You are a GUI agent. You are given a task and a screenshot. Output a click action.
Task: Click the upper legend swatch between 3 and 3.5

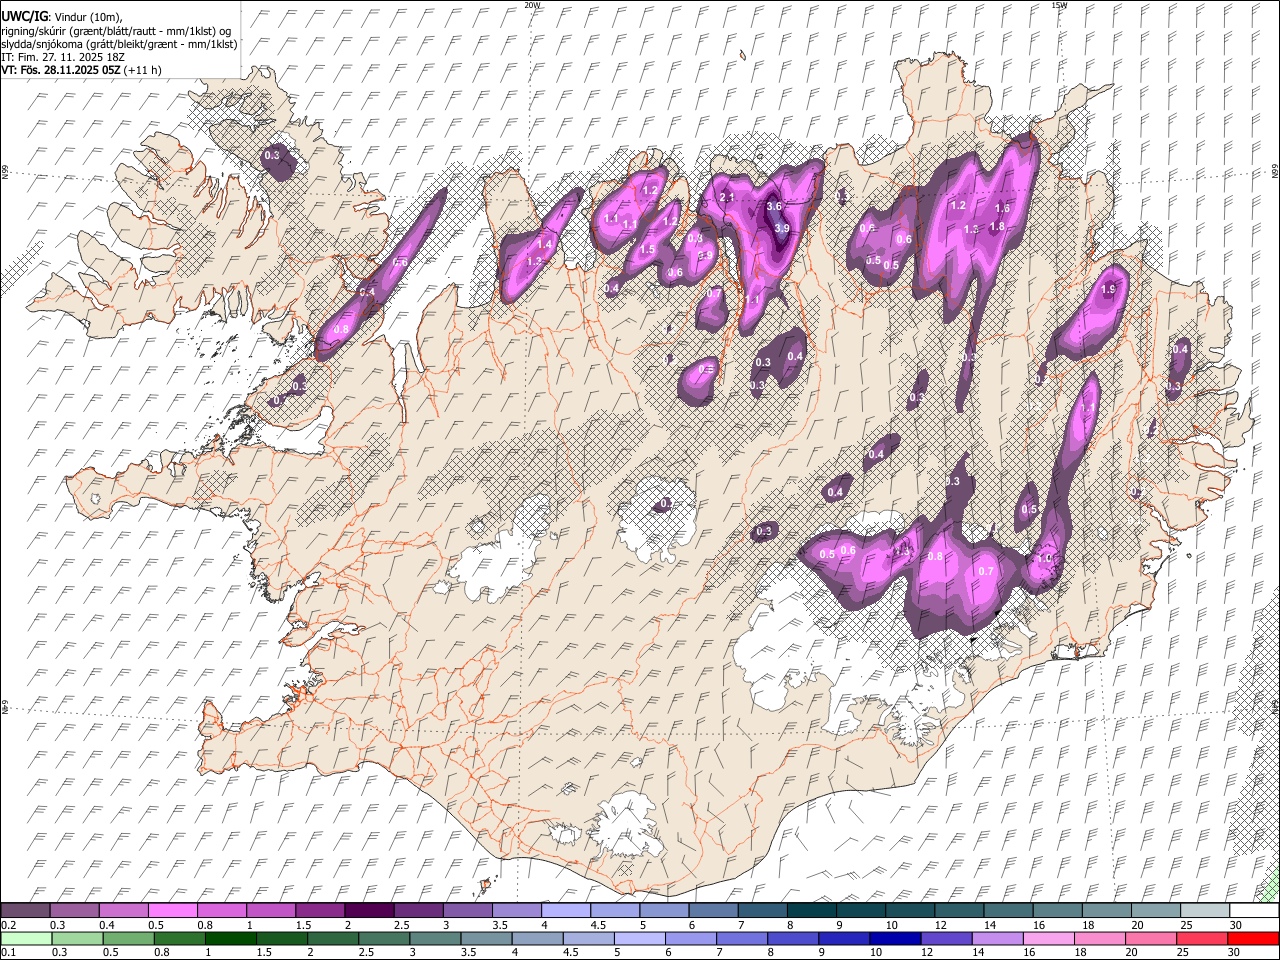467,911
